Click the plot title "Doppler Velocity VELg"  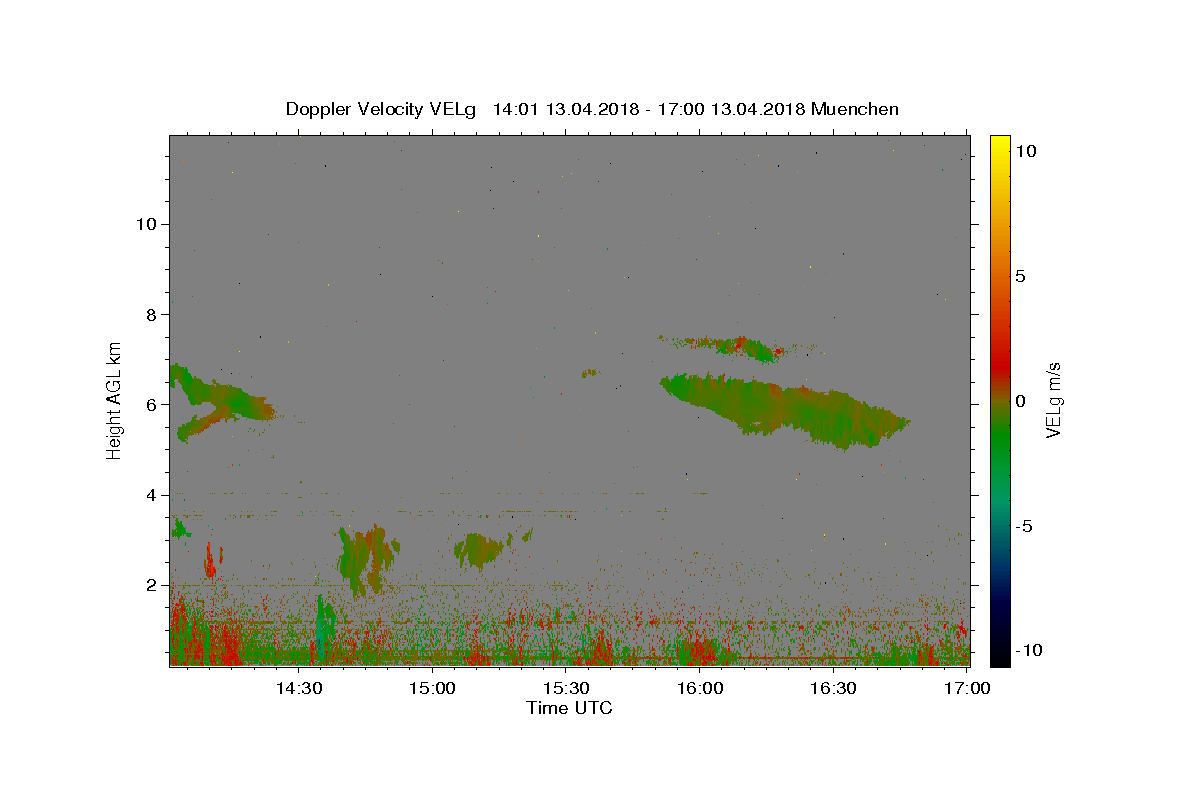point(381,109)
